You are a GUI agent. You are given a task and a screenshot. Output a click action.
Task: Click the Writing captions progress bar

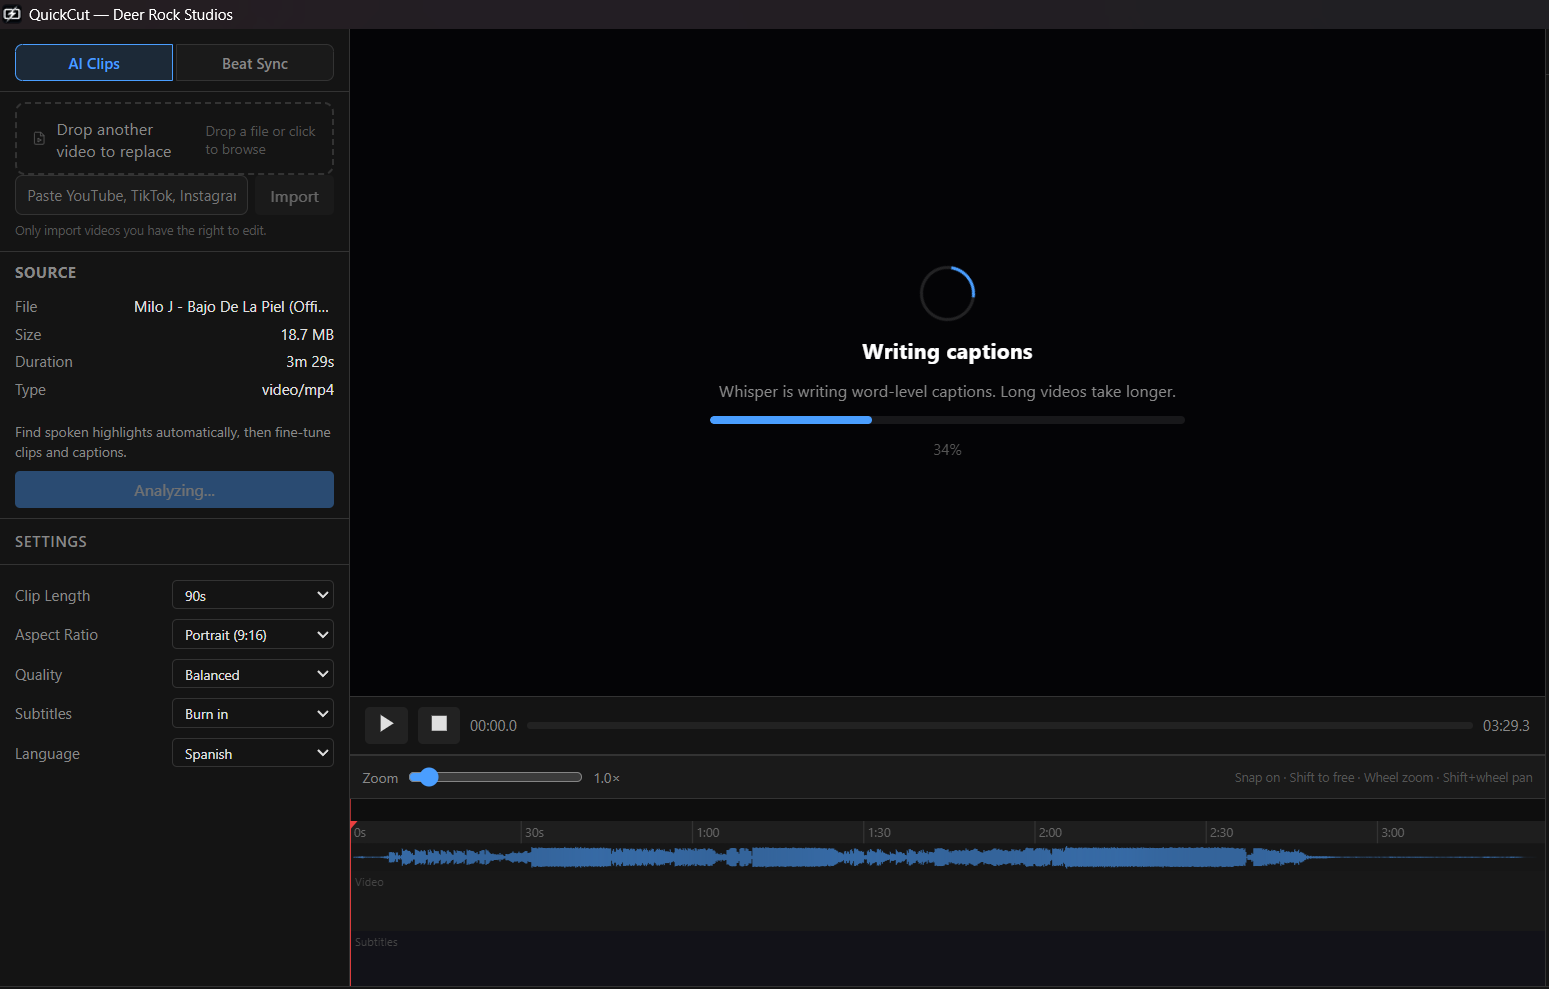click(947, 420)
